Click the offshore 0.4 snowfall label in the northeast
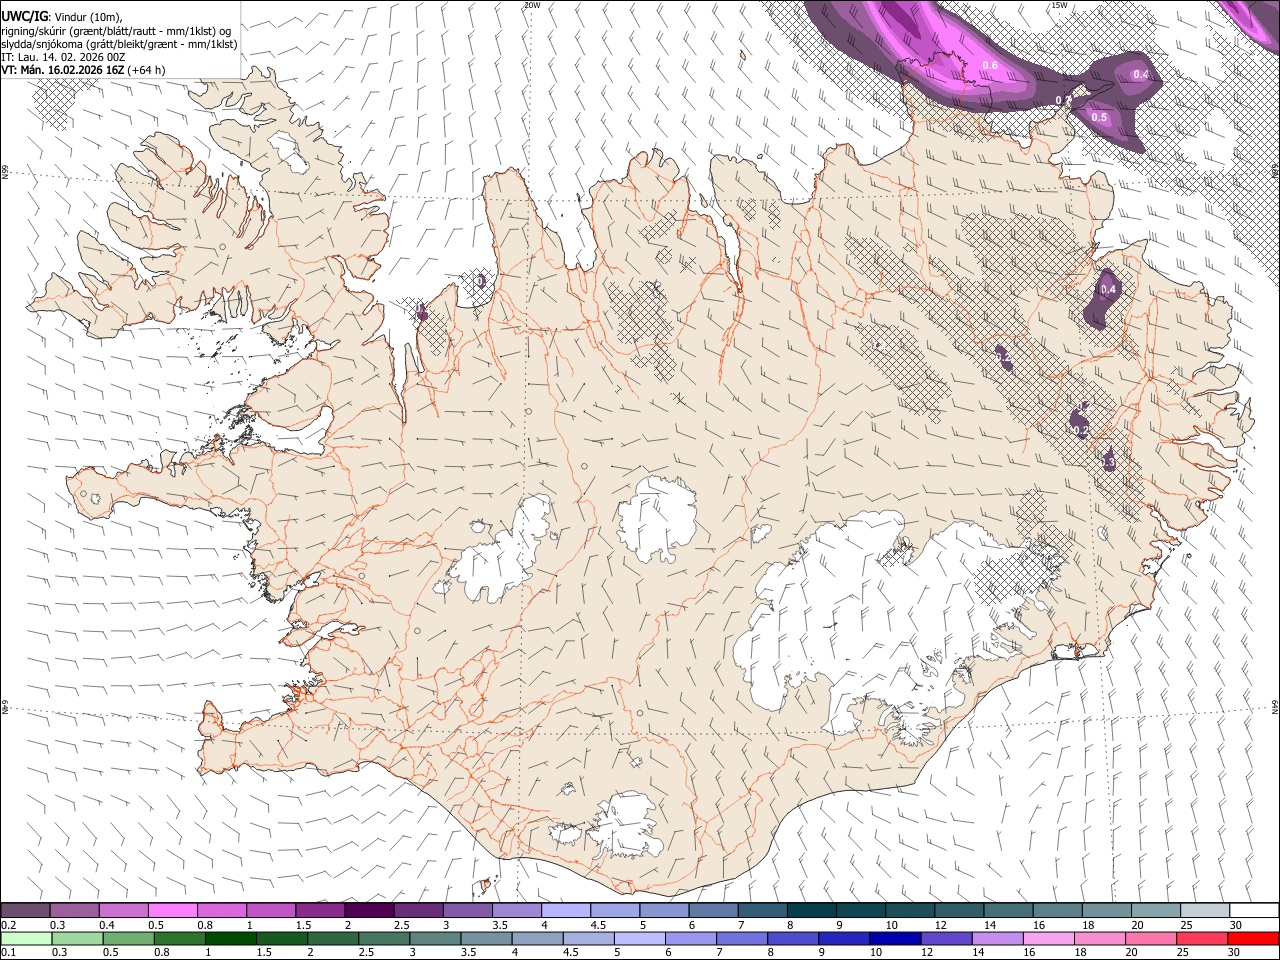 pos(1141,74)
